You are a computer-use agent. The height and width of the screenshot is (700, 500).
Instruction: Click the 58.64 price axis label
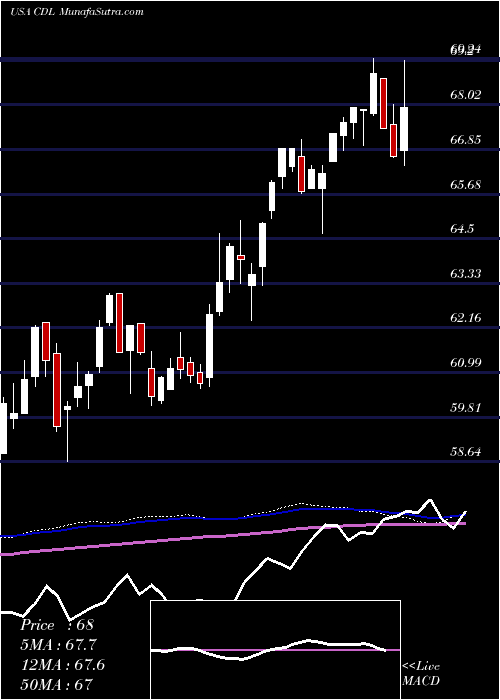click(466, 452)
